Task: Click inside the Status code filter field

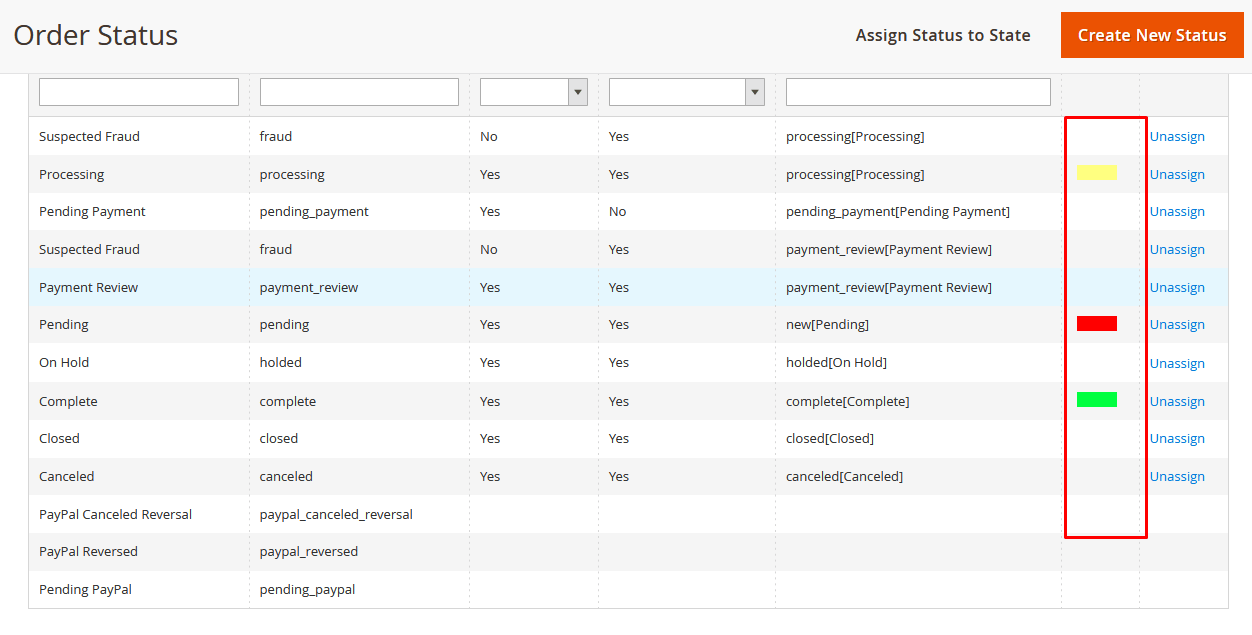Action: click(358, 91)
